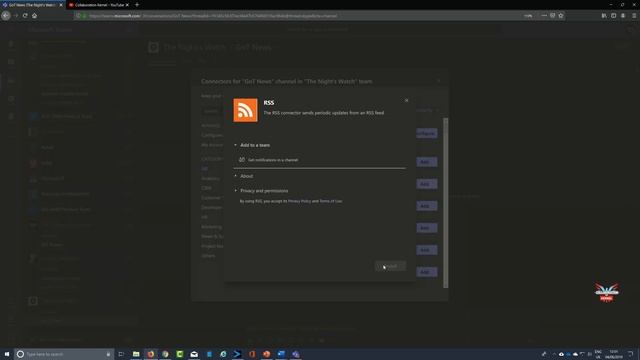Screen dimensions: 640x360
Task: Open the page actions ellipsis menu
Action: coord(544,16)
